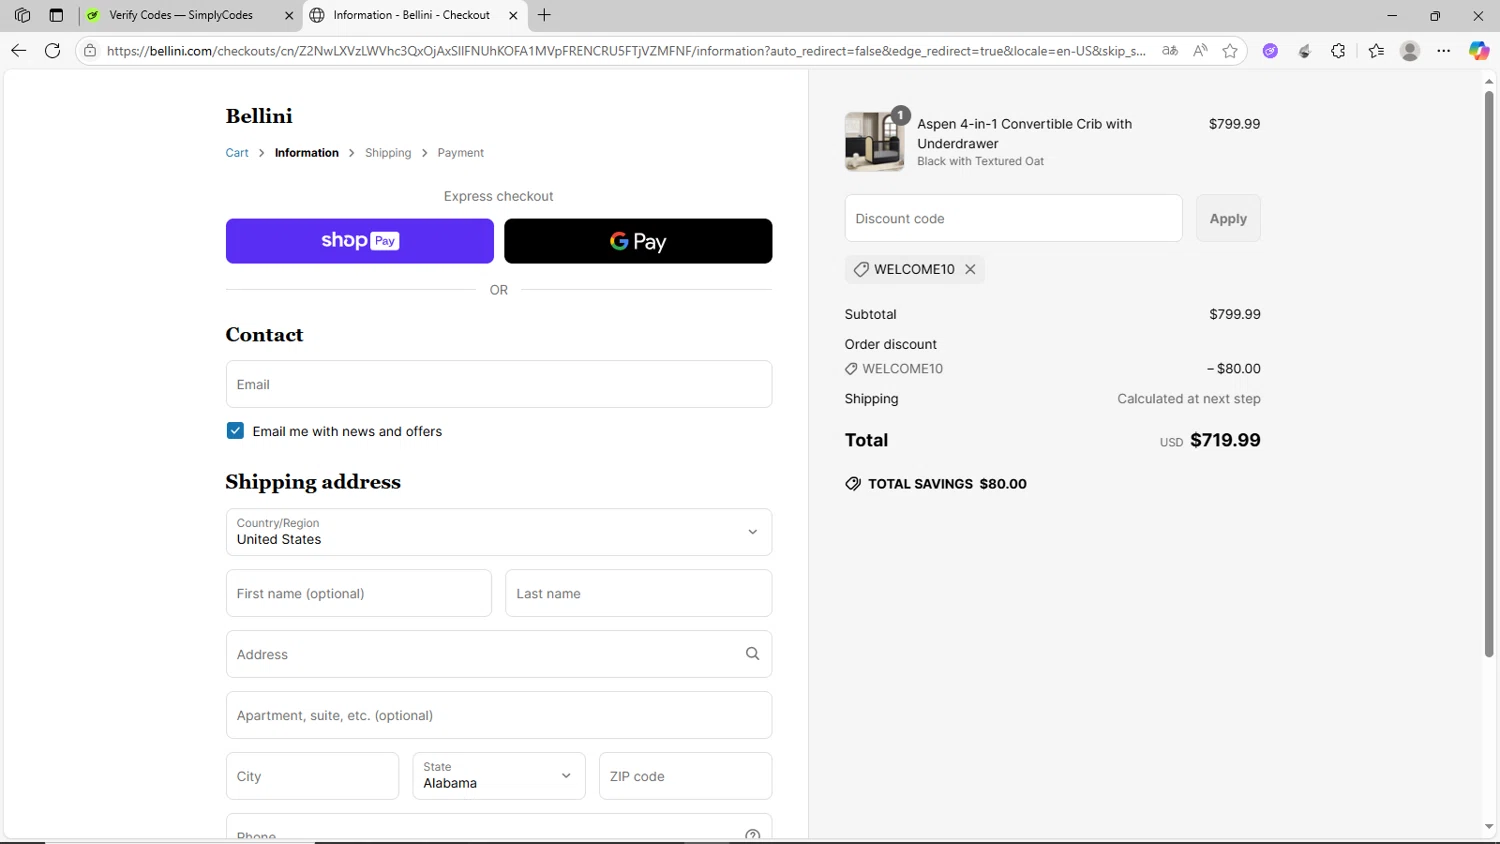Open read aloud from address bar
The width and height of the screenshot is (1500, 844).
click(x=1200, y=50)
